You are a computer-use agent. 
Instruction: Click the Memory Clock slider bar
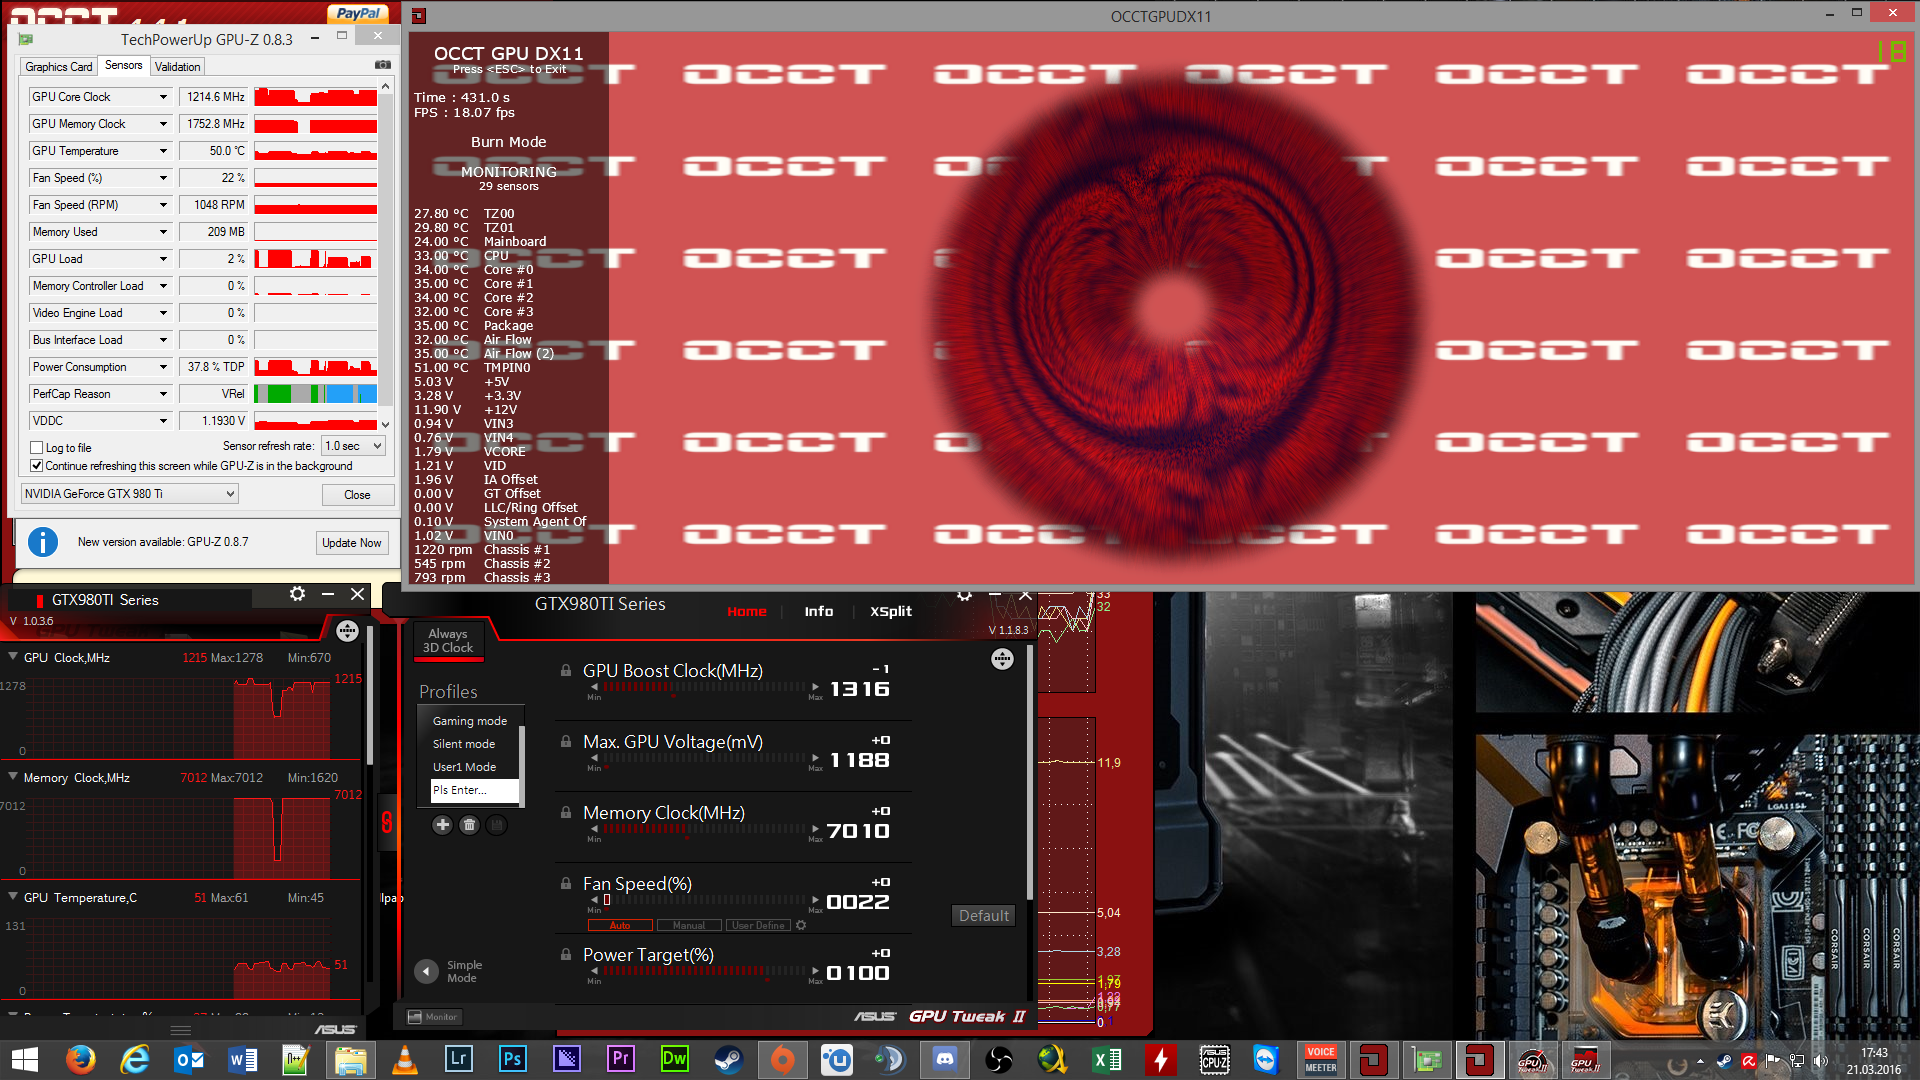pos(704,829)
